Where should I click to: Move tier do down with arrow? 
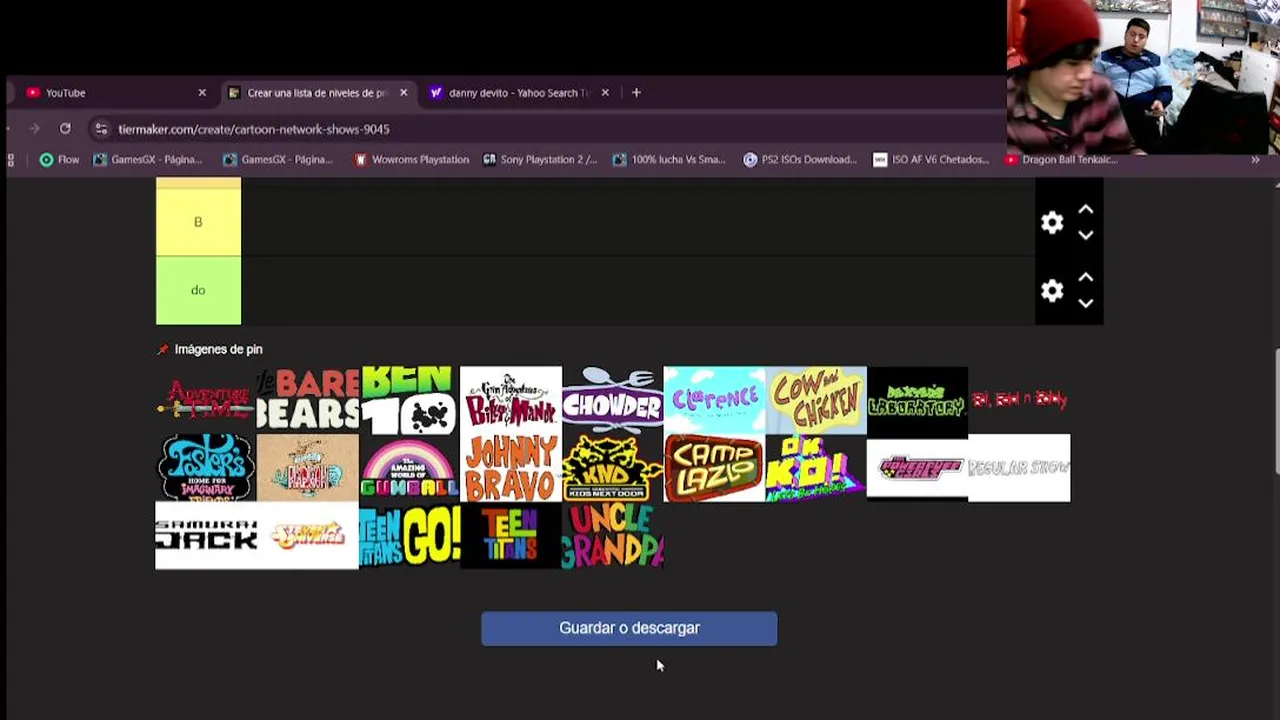[1086, 303]
